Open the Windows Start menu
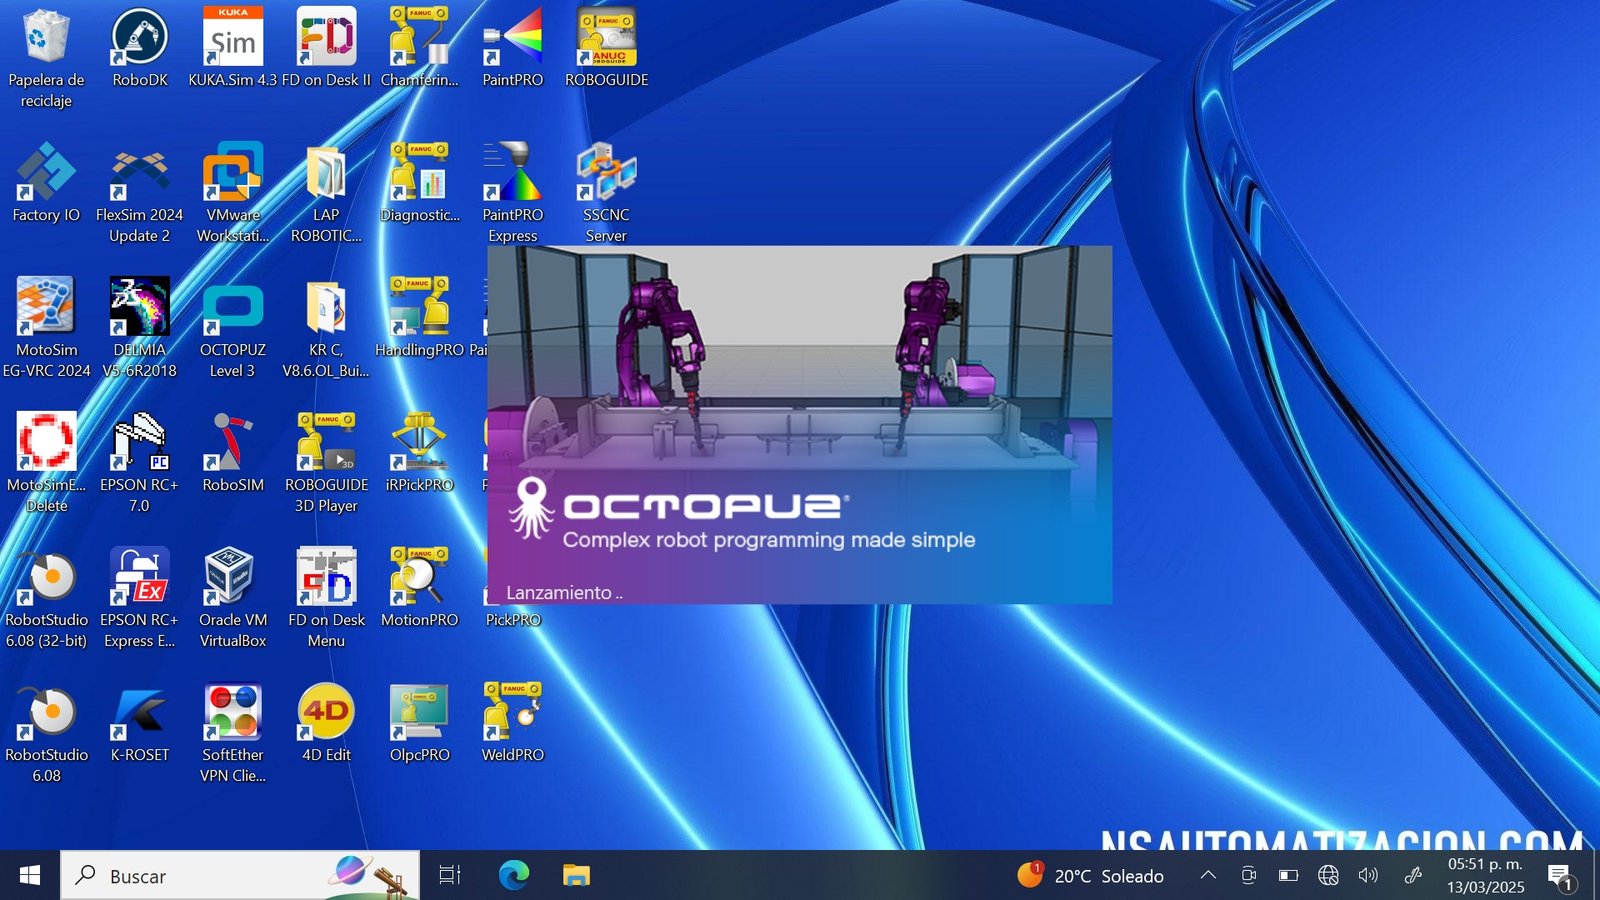Viewport: 1600px width, 900px height. point(30,876)
